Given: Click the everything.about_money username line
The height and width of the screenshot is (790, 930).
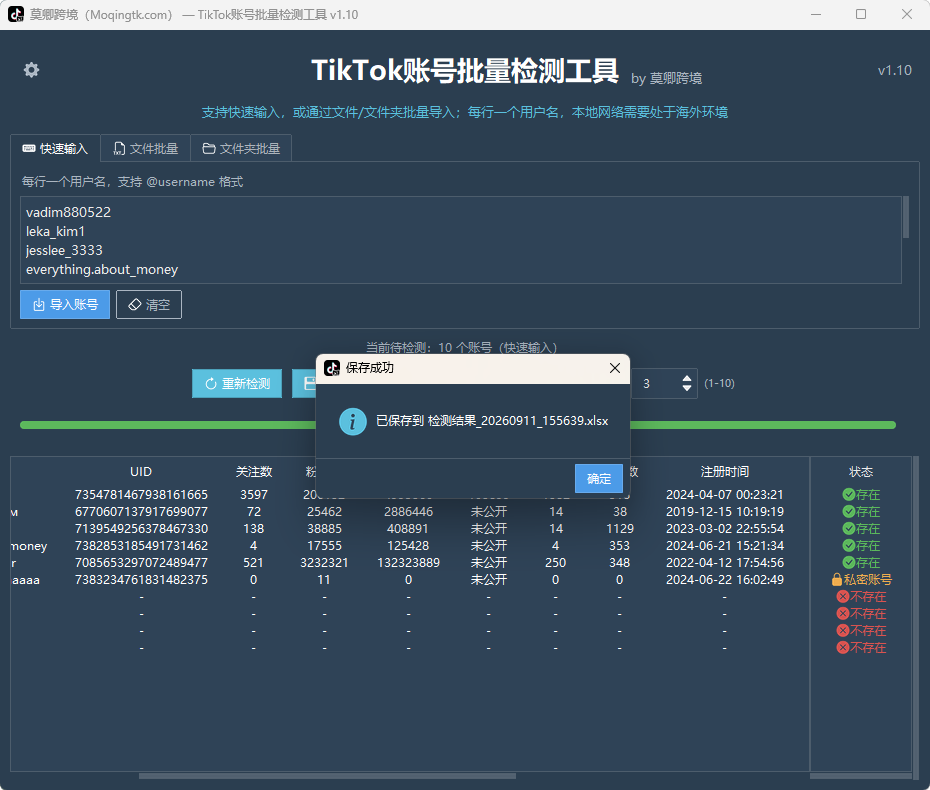Looking at the screenshot, I should click(102, 269).
